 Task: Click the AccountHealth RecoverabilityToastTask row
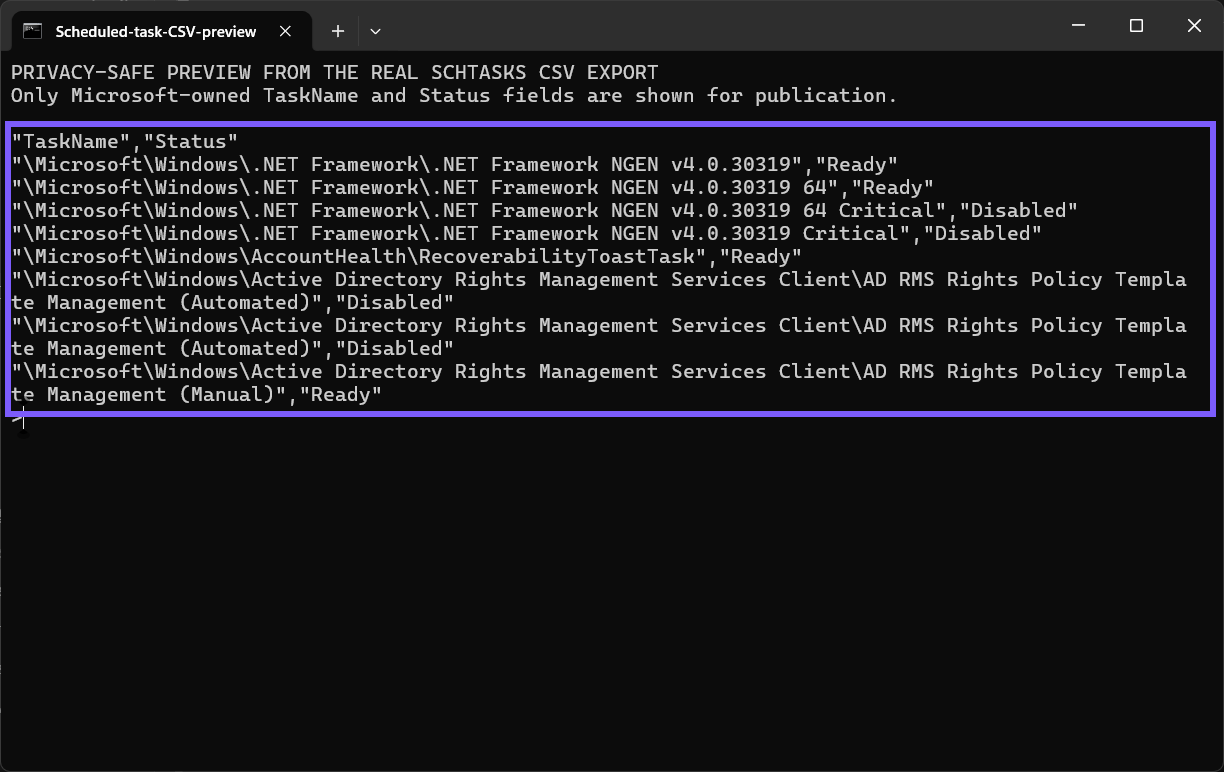click(407, 257)
